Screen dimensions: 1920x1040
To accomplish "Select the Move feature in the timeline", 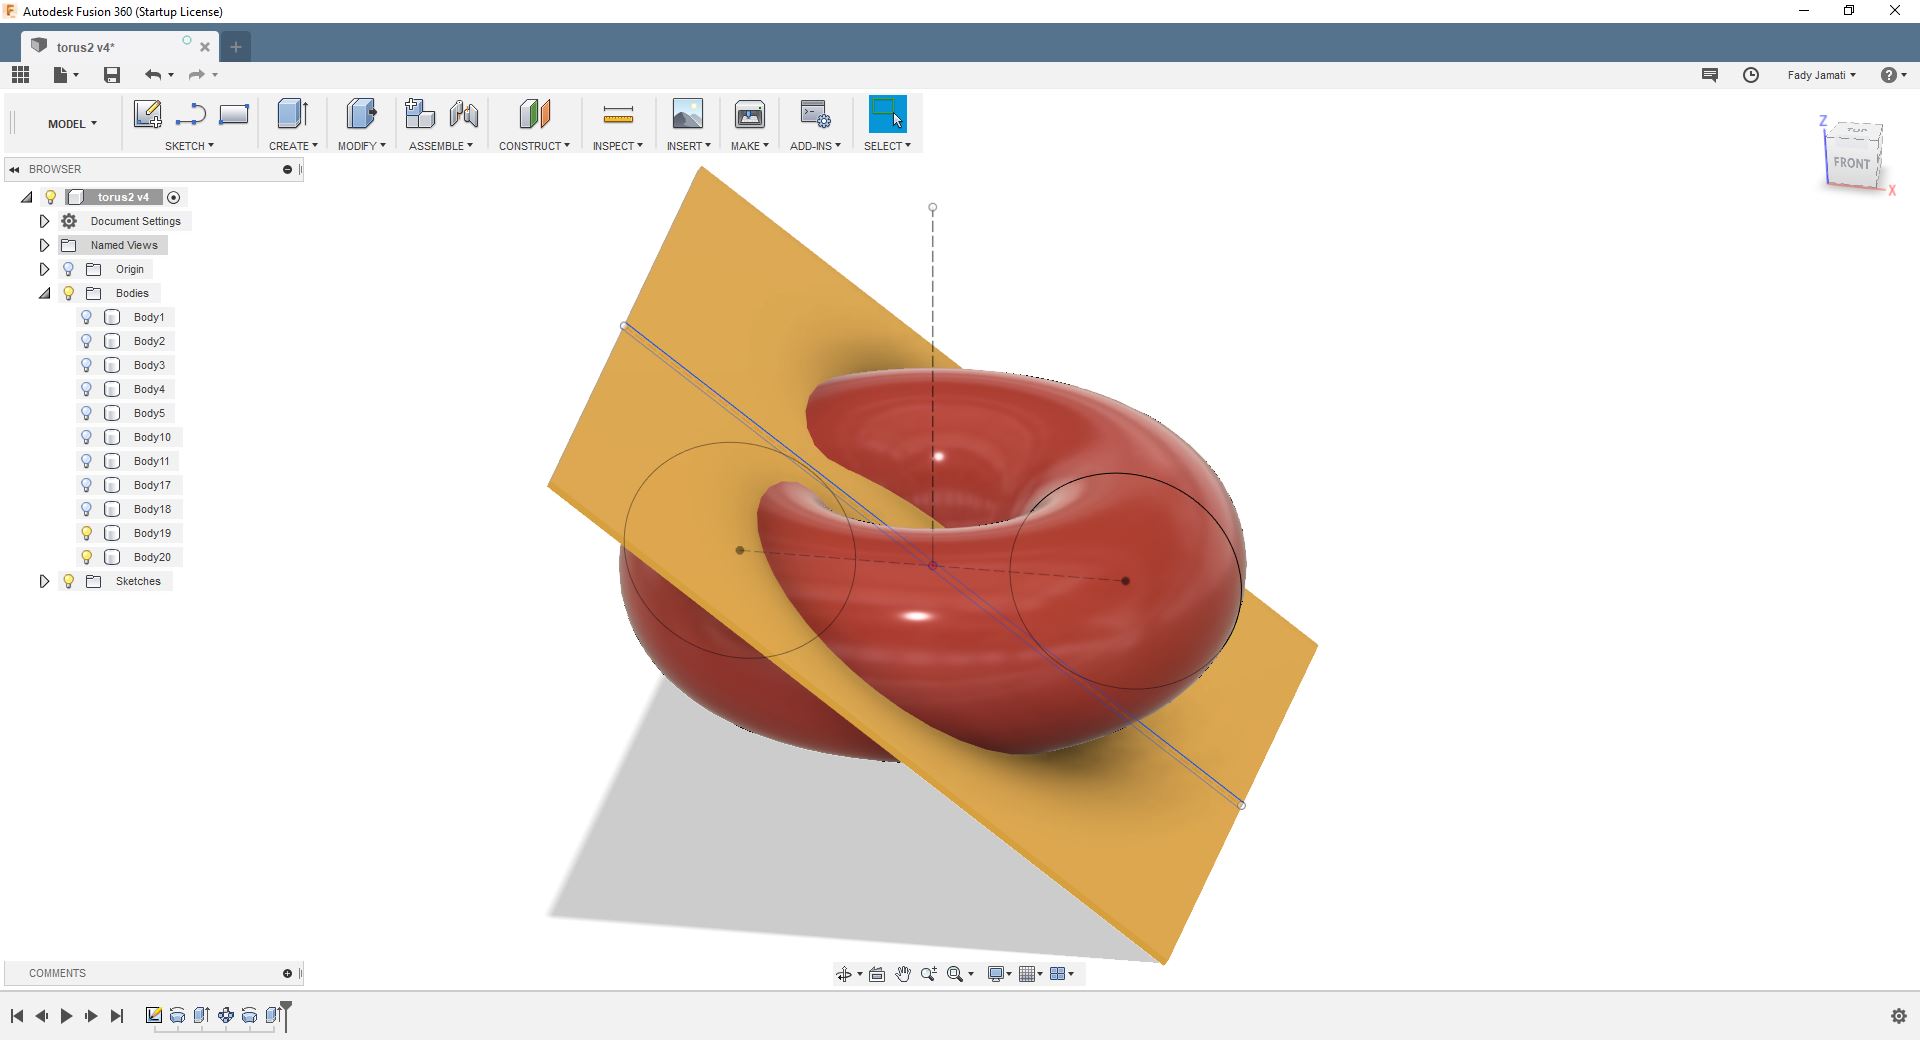I will 226,1016.
